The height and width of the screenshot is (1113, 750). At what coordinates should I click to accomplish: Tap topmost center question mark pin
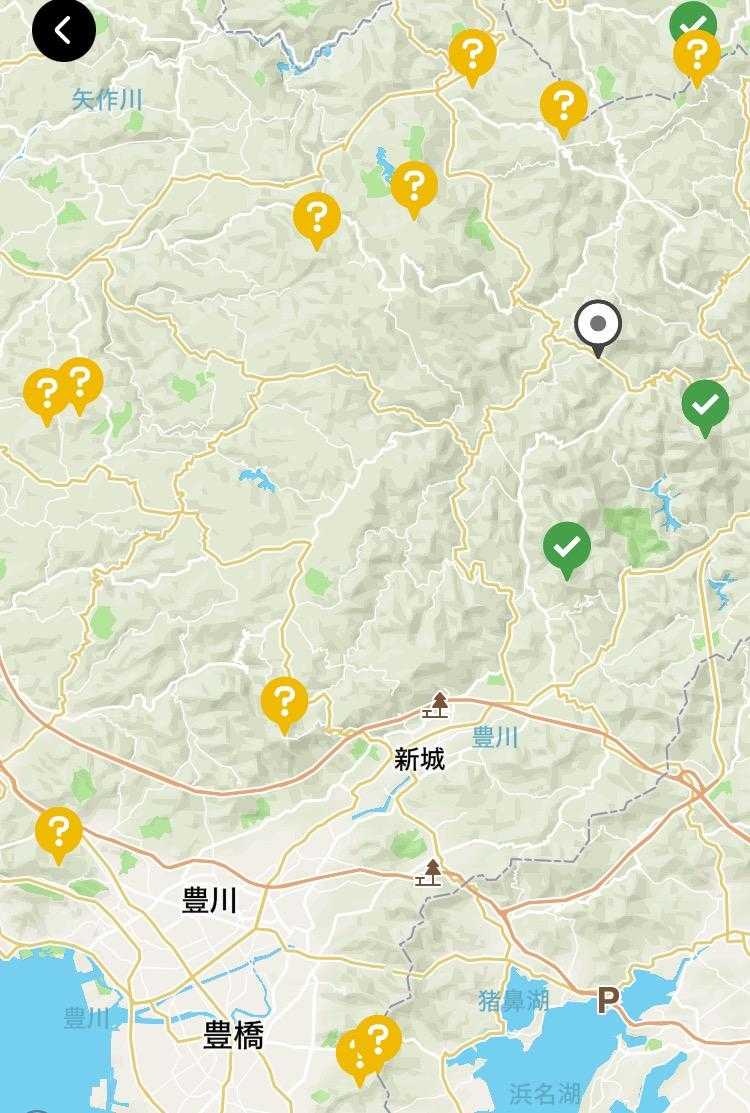(472, 58)
